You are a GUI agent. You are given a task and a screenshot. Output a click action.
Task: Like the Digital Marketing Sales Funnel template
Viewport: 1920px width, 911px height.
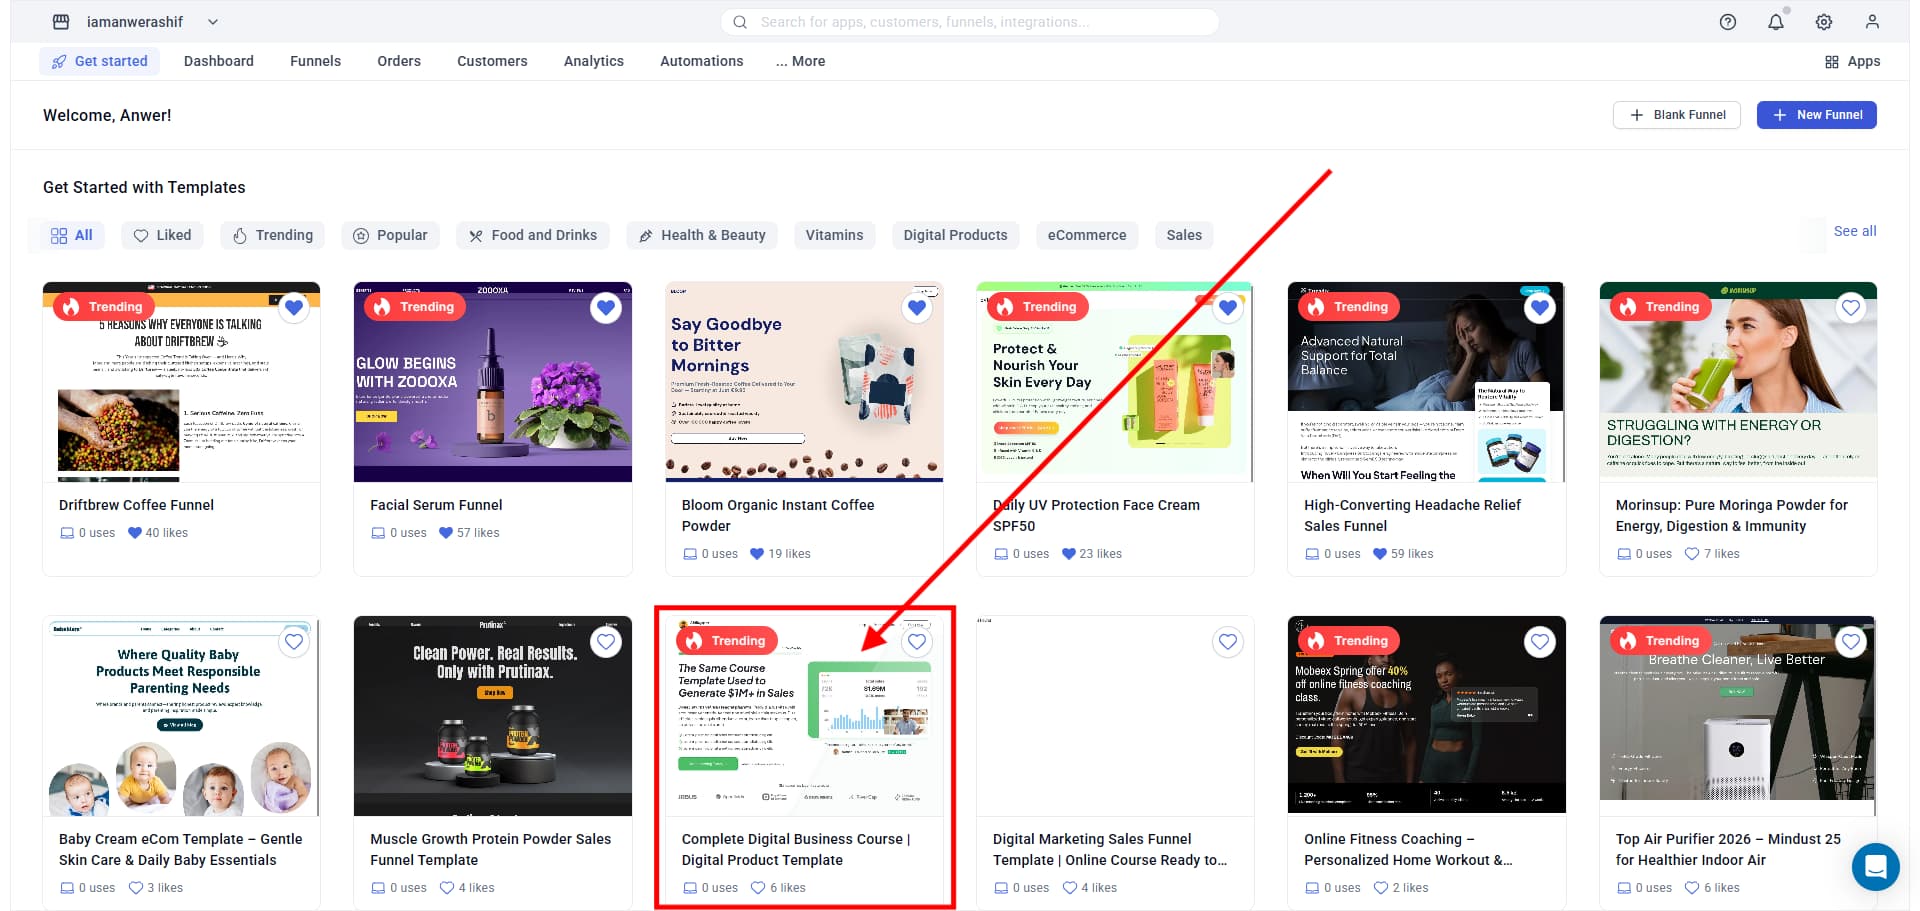(x=1227, y=642)
